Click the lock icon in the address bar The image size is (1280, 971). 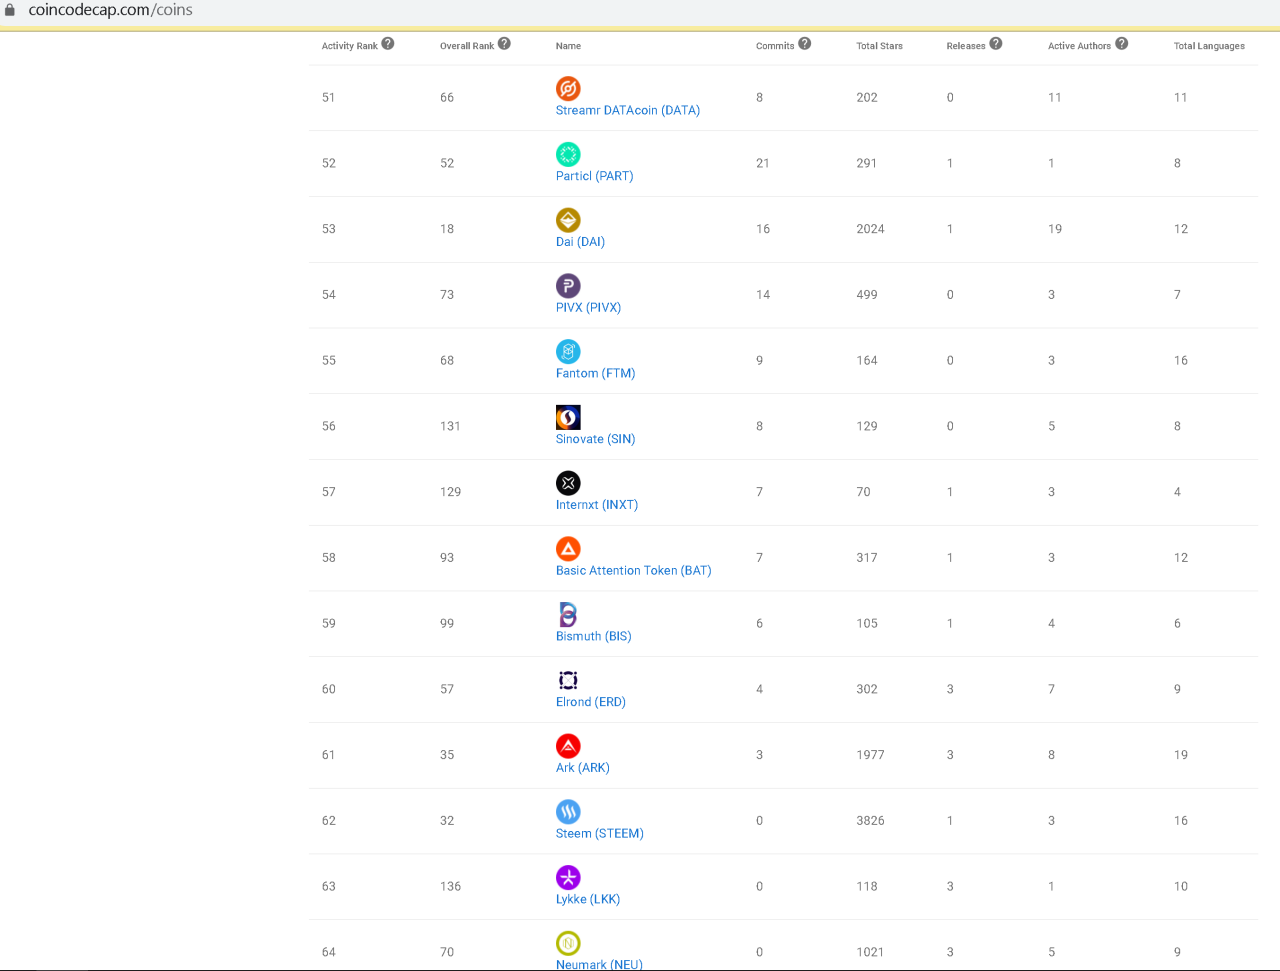point(10,10)
